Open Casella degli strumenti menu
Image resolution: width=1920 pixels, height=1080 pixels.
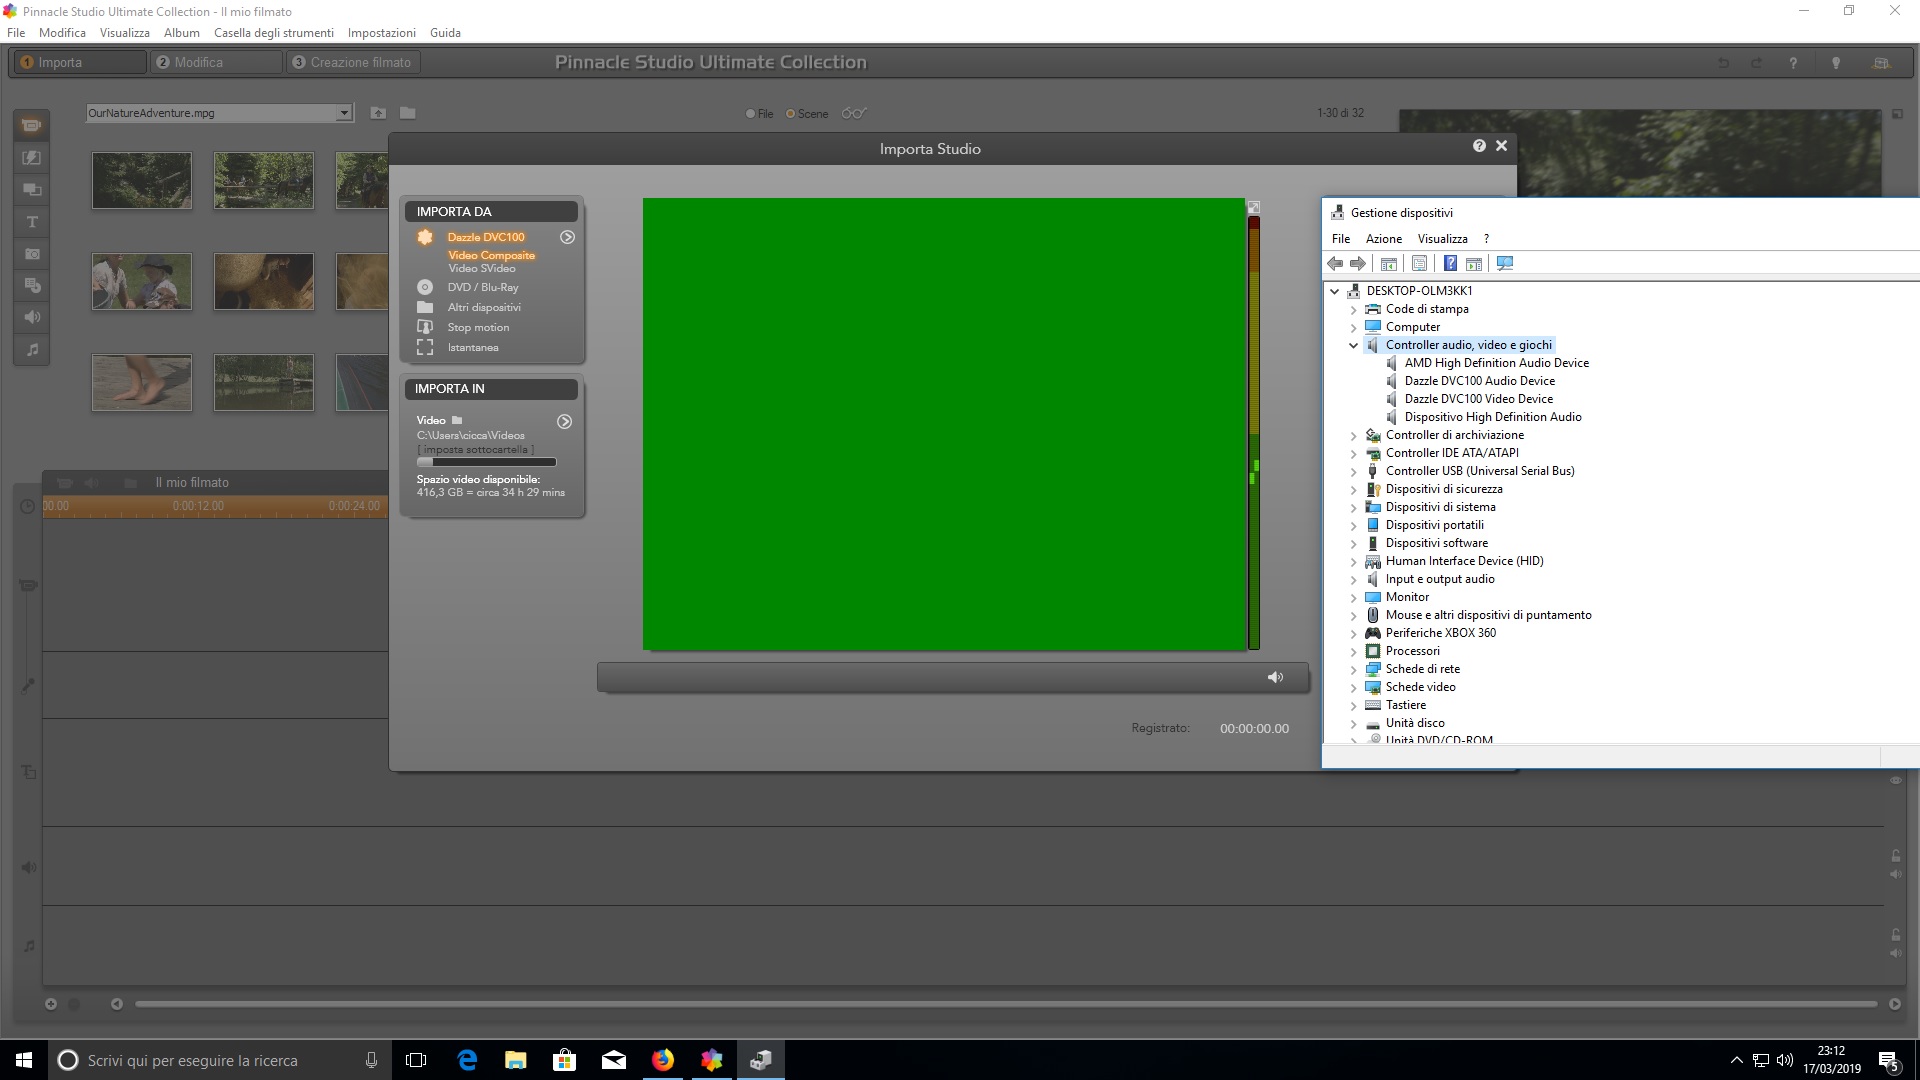274,32
